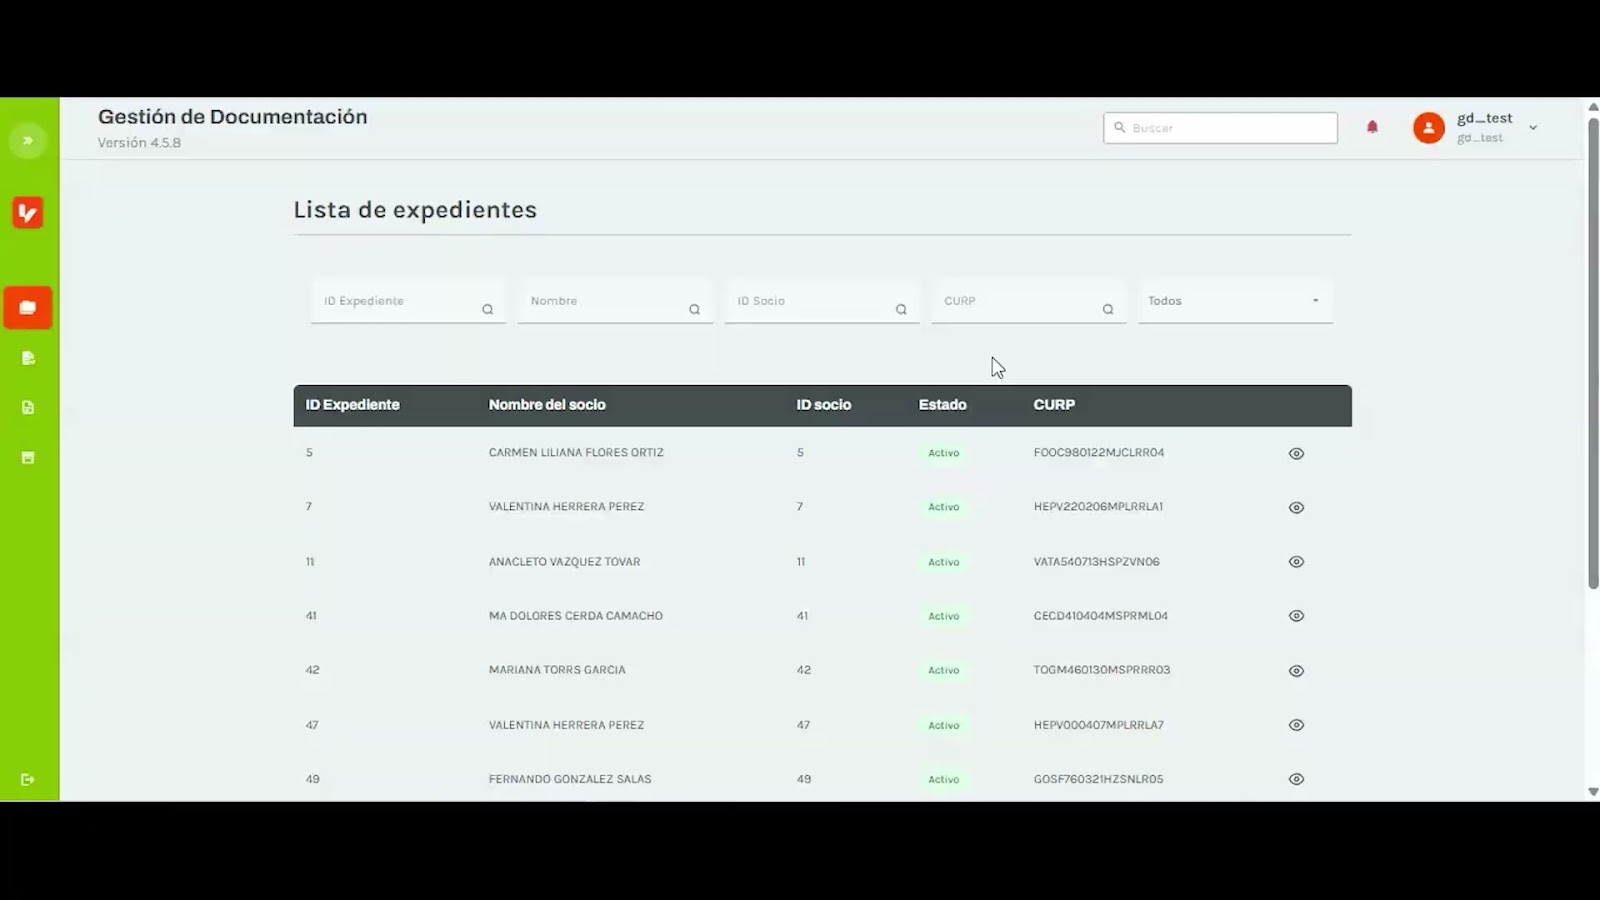Viewport: 1600px width, 900px height.
Task: Focus the CURP filter field
Action: pyautogui.click(x=1029, y=301)
